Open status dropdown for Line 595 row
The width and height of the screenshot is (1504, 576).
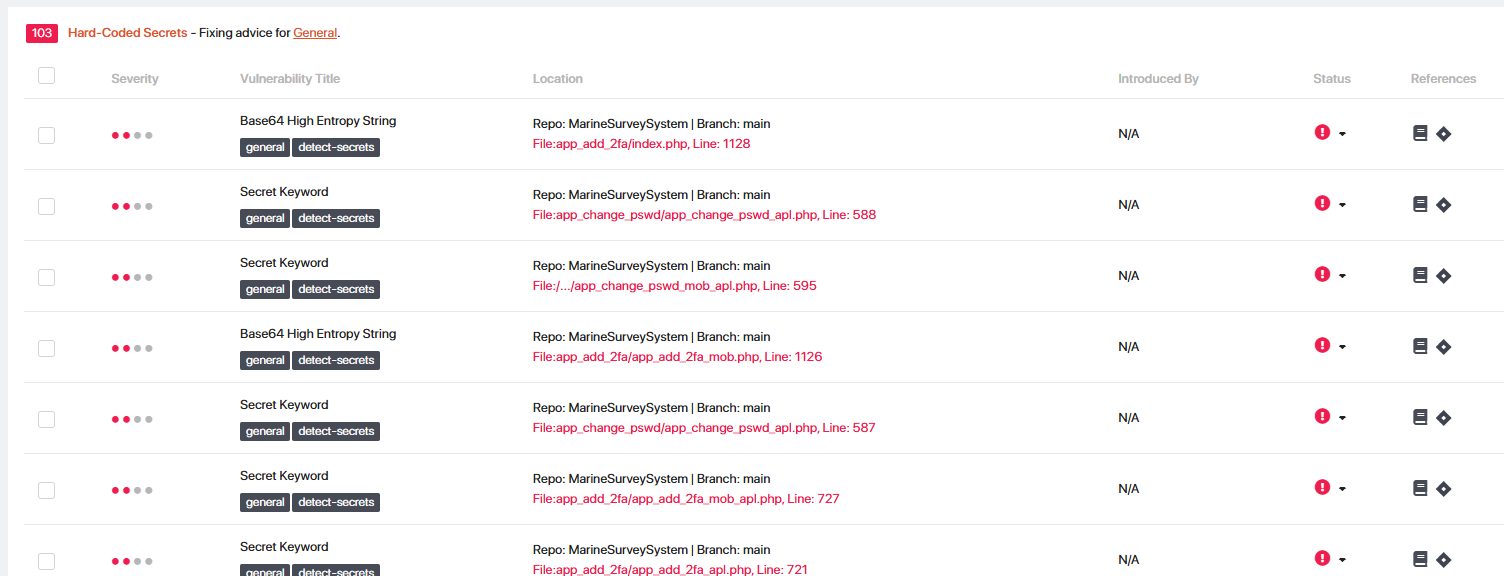point(1342,276)
